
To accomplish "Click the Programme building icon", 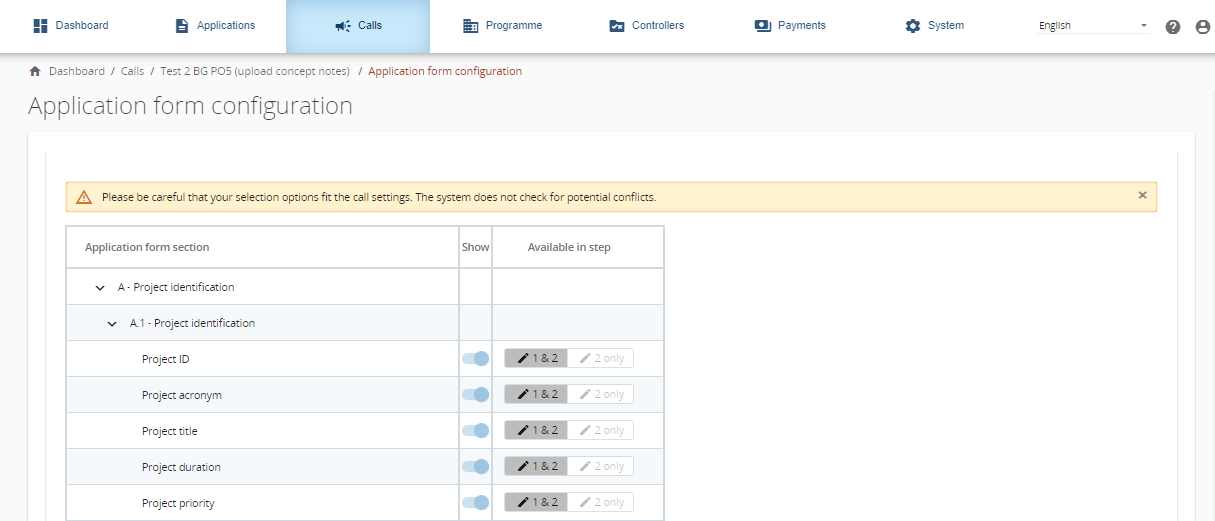I will 470,26.
